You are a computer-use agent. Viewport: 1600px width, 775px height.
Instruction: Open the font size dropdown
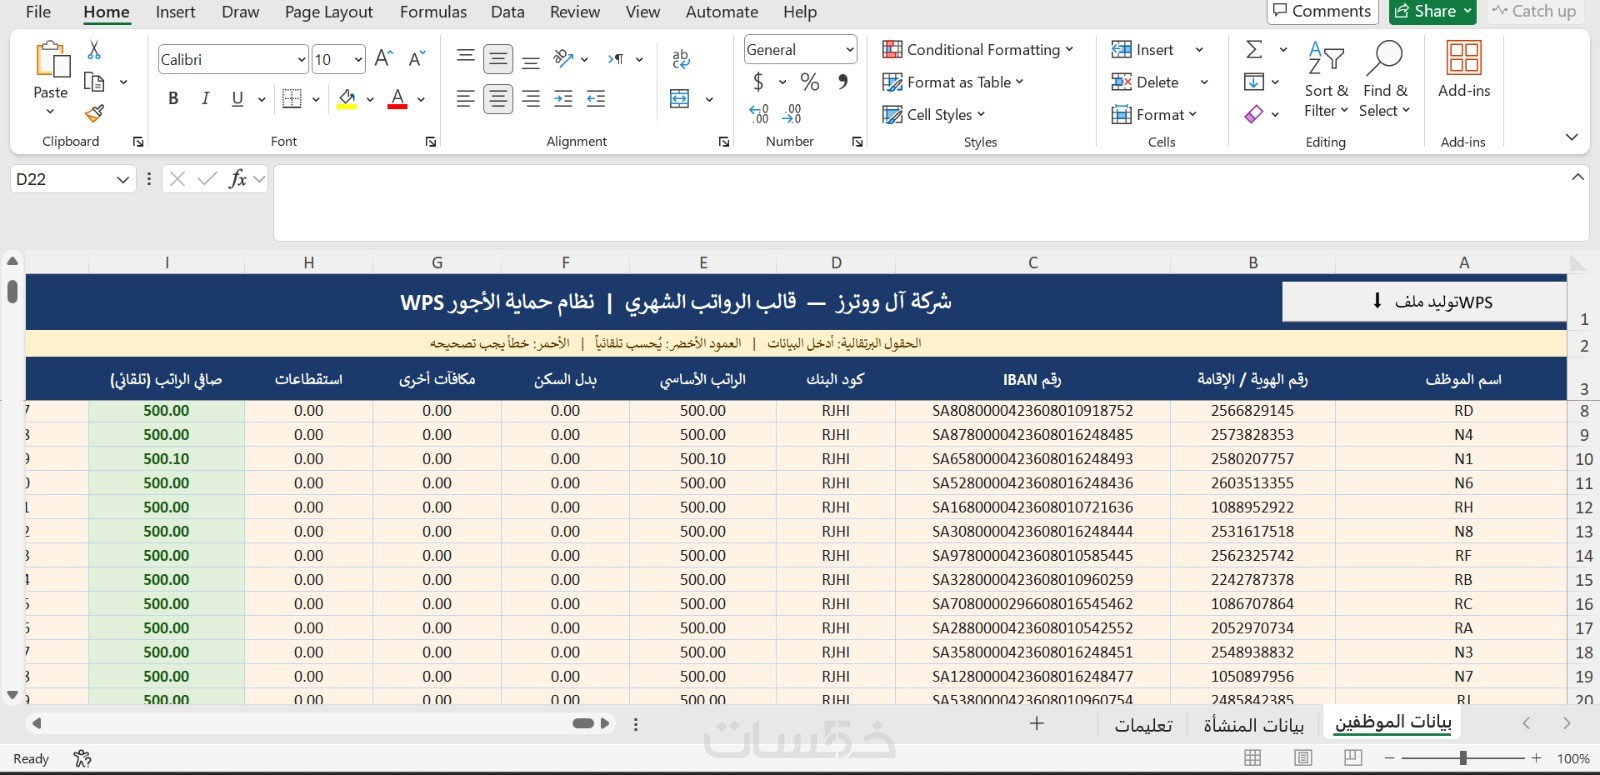point(358,60)
